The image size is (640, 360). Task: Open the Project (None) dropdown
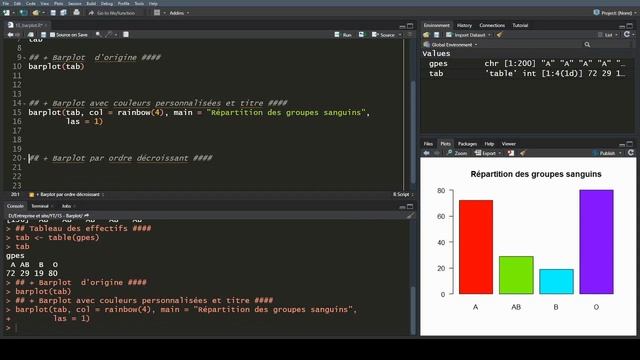(x=615, y=13)
